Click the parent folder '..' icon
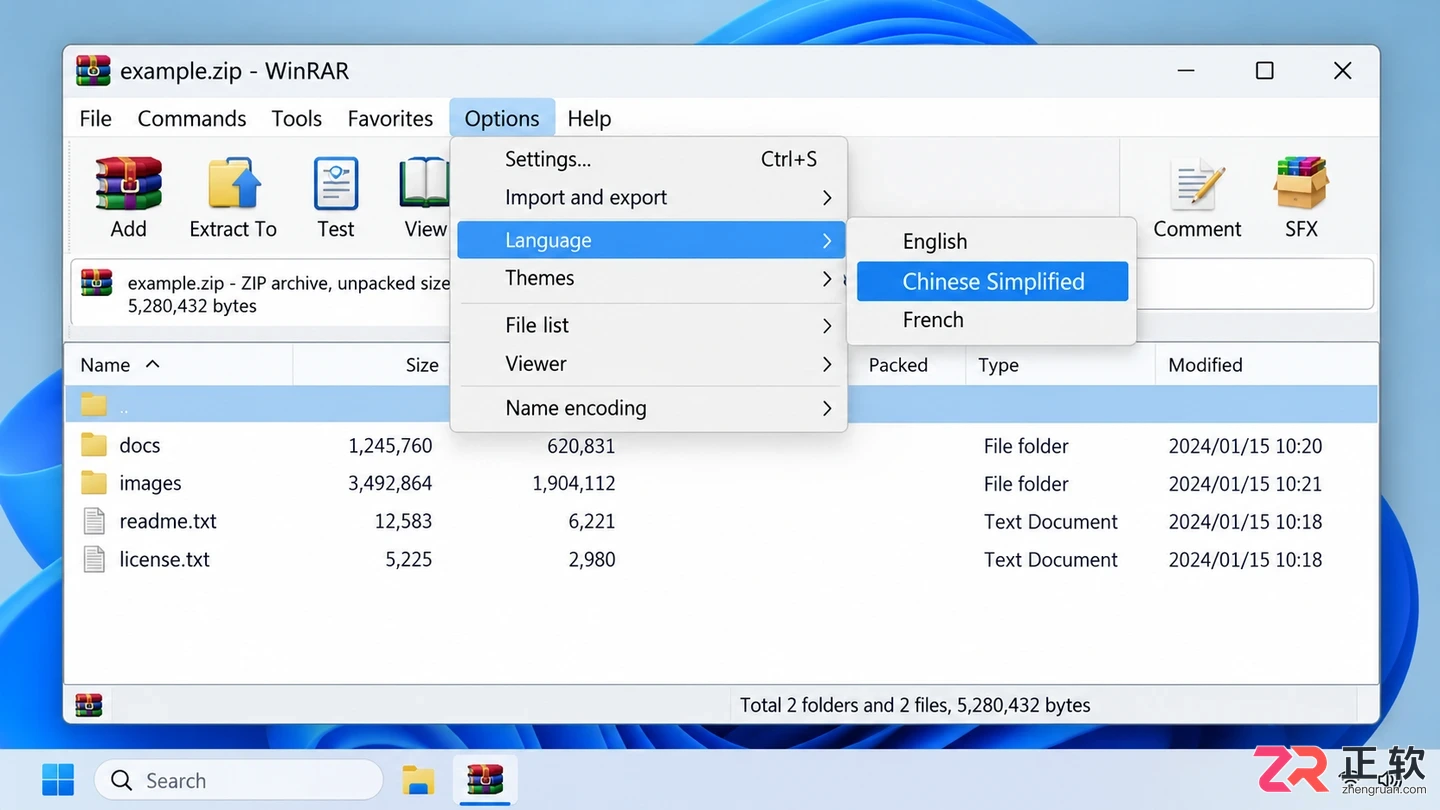This screenshot has height=810, width=1440. pyautogui.click(x=94, y=405)
